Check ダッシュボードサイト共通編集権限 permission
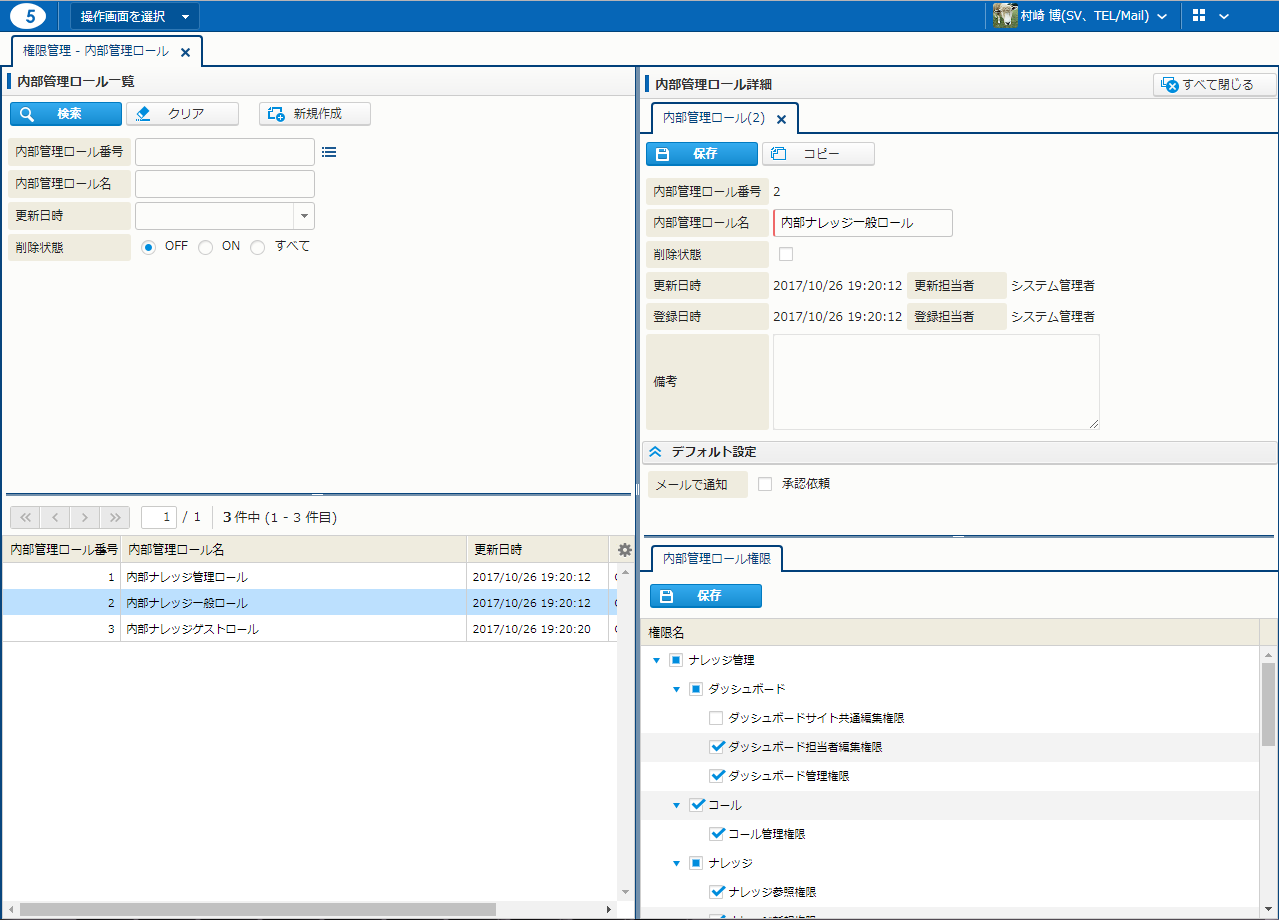The image size is (1279, 920). click(716, 718)
